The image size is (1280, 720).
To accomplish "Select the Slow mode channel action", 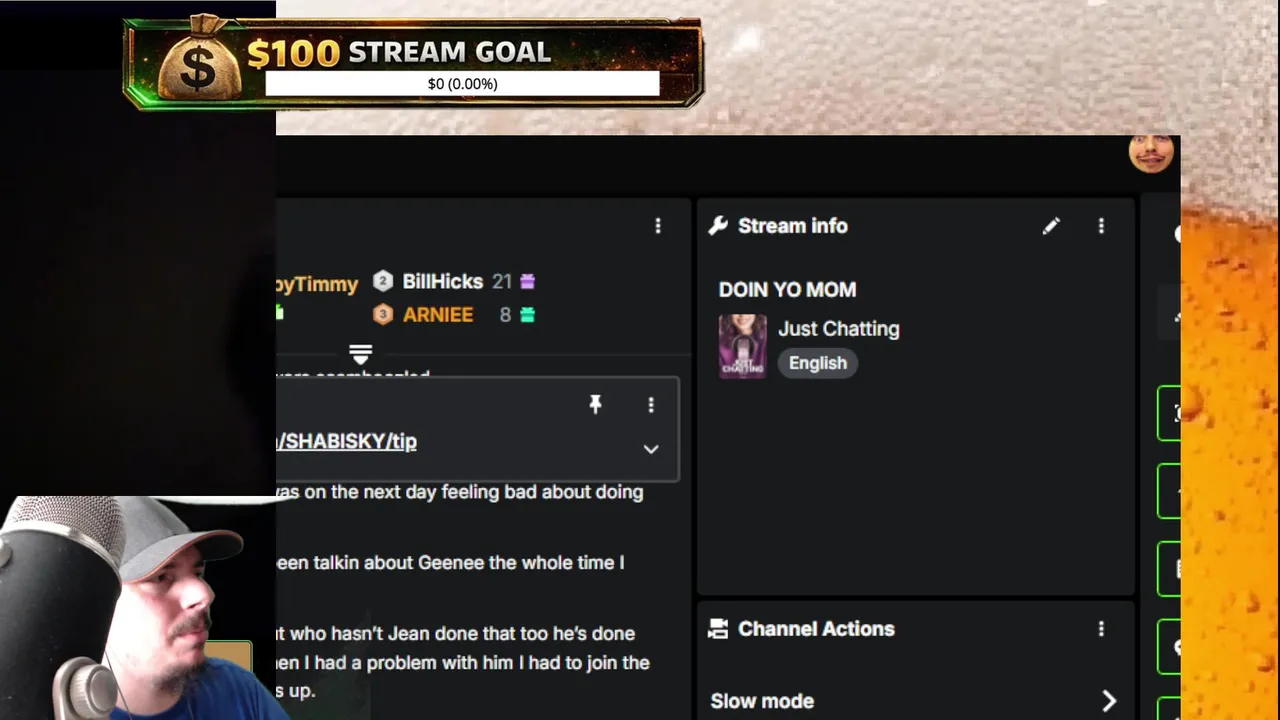I will (914, 701).
